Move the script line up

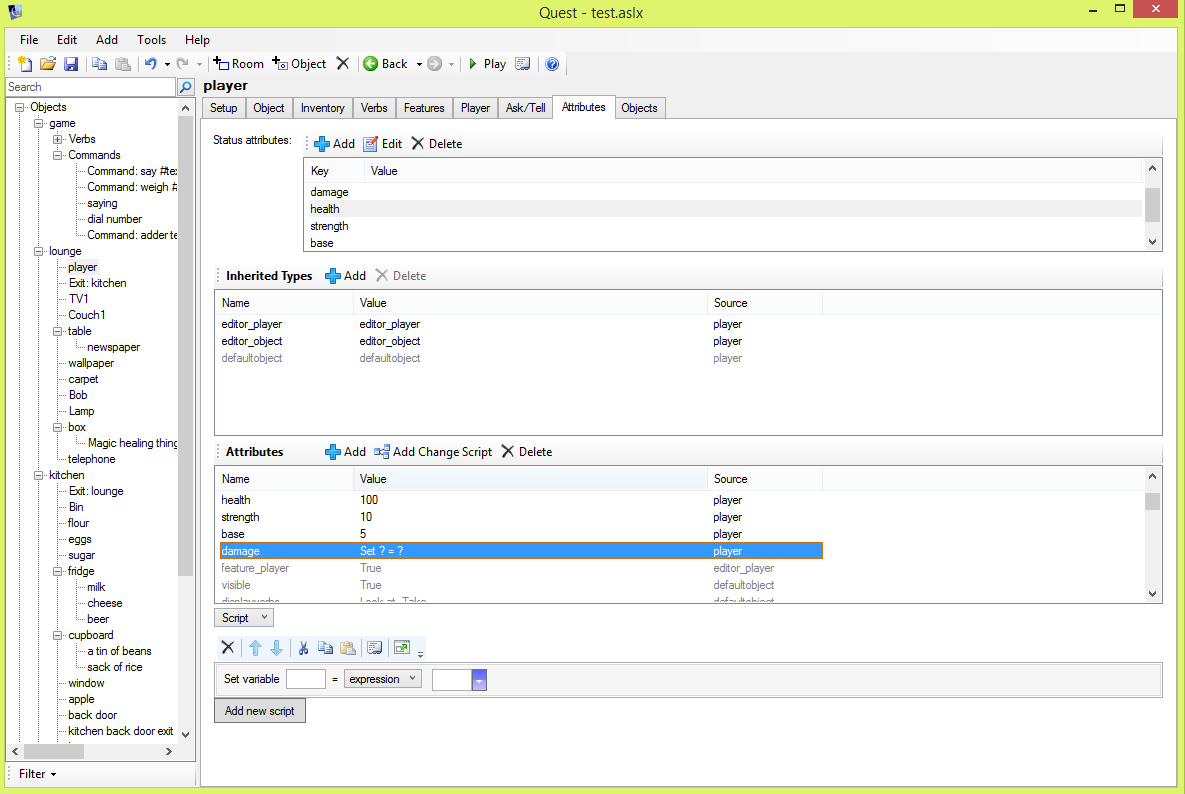tap(255, 647)
